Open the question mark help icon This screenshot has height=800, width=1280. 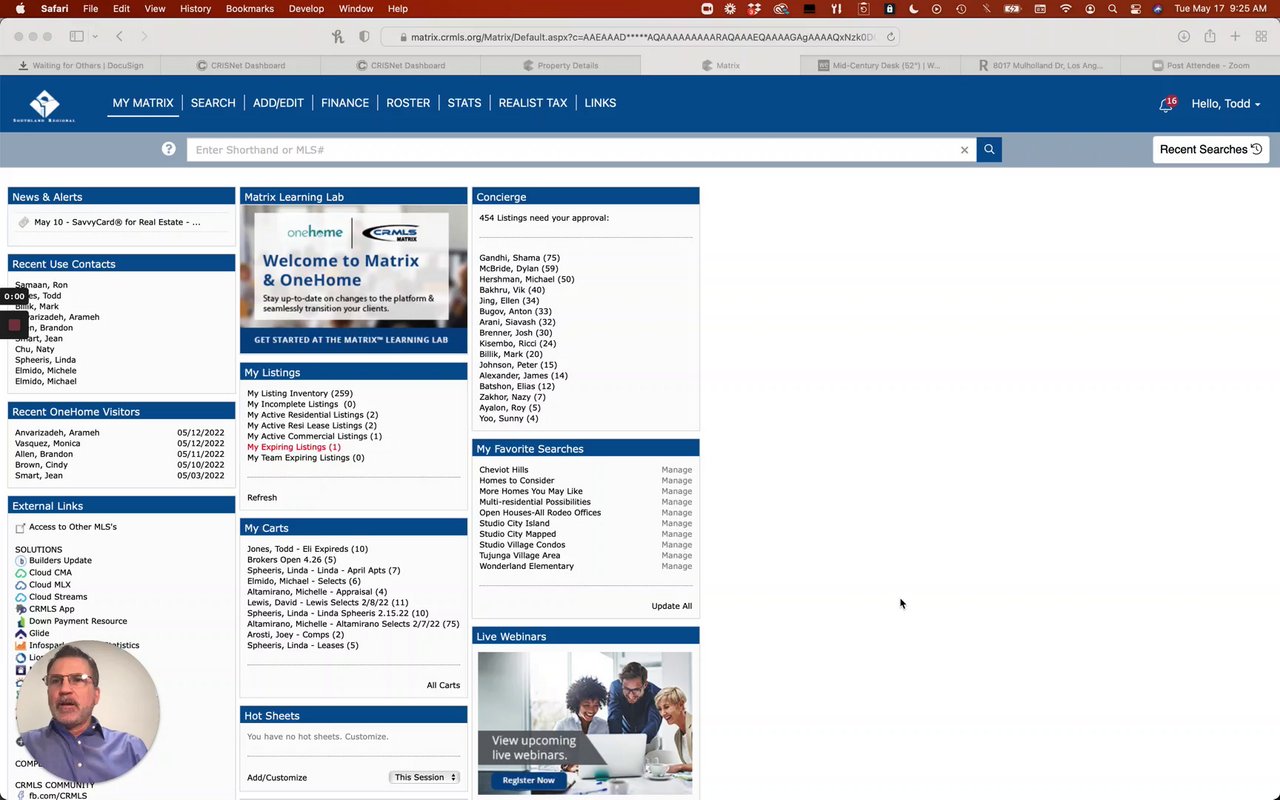[x=169, y=149]
